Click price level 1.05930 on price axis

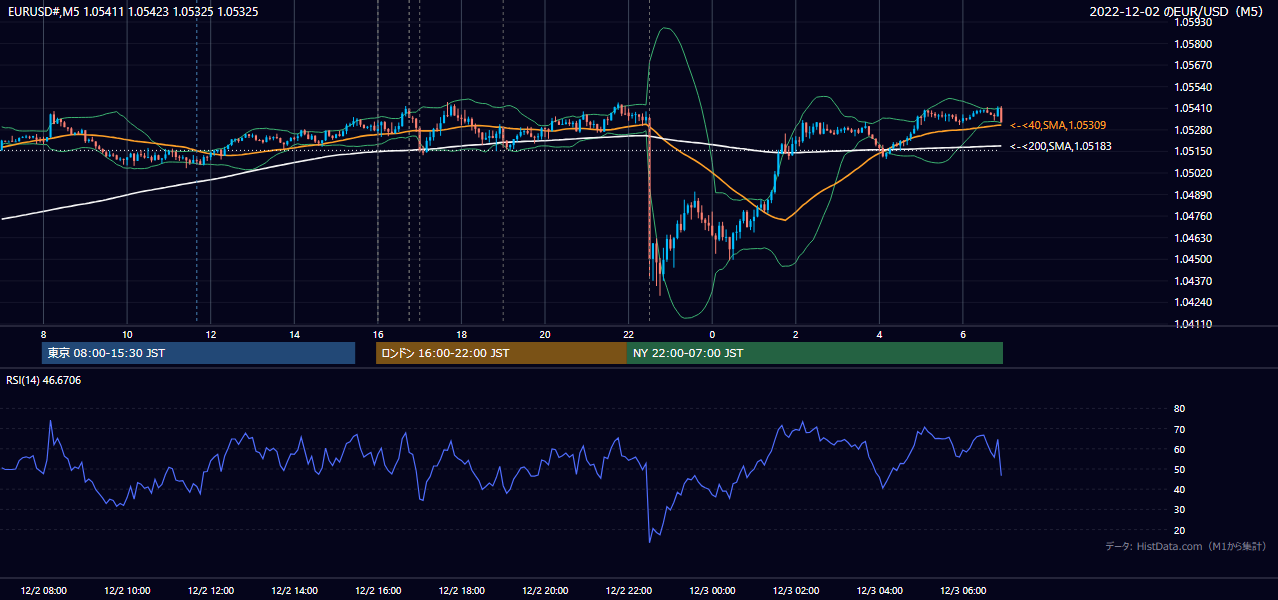click(x=1192, y=23)
